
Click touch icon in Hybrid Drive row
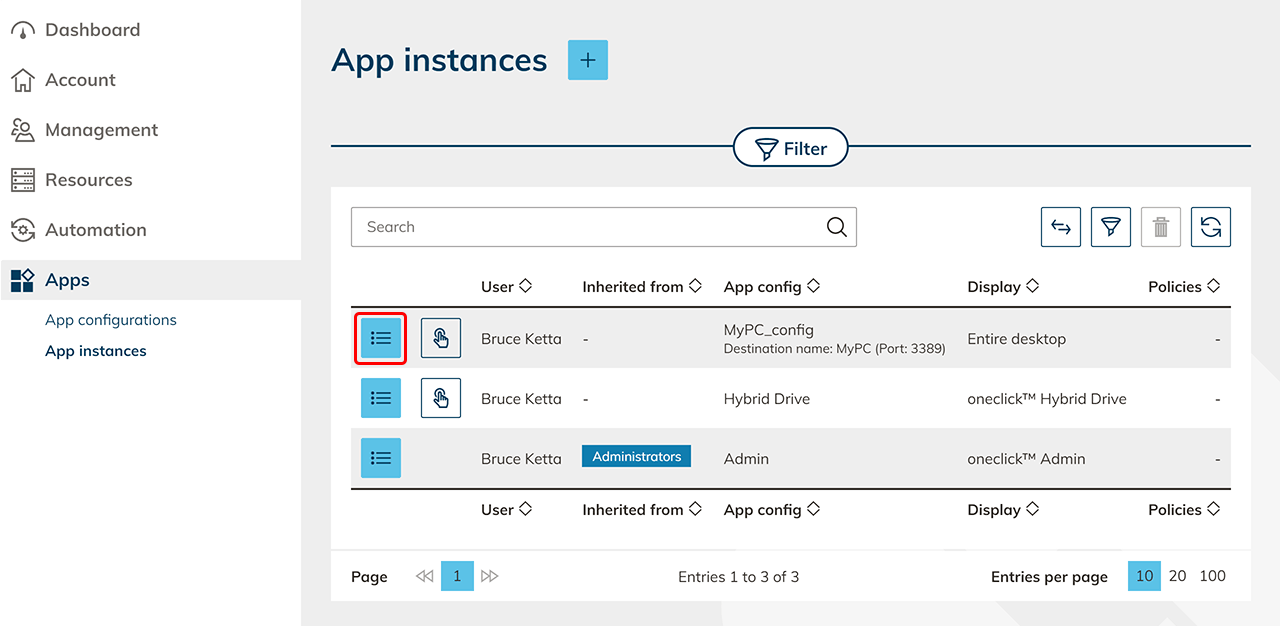(440, 398)
